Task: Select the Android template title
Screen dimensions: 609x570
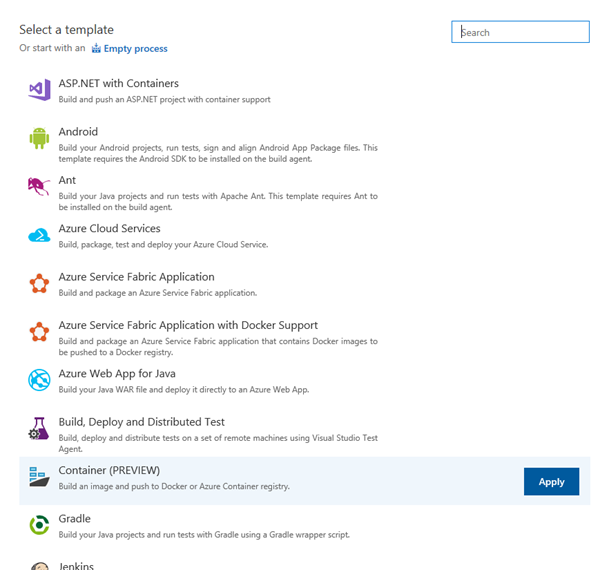Action: pyautogui.click(x=78, y=132)
